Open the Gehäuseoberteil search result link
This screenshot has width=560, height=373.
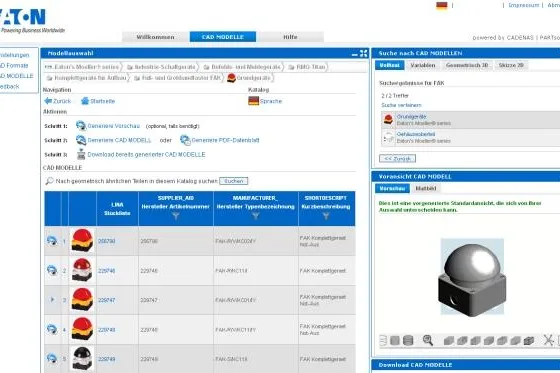pos(416,134)
